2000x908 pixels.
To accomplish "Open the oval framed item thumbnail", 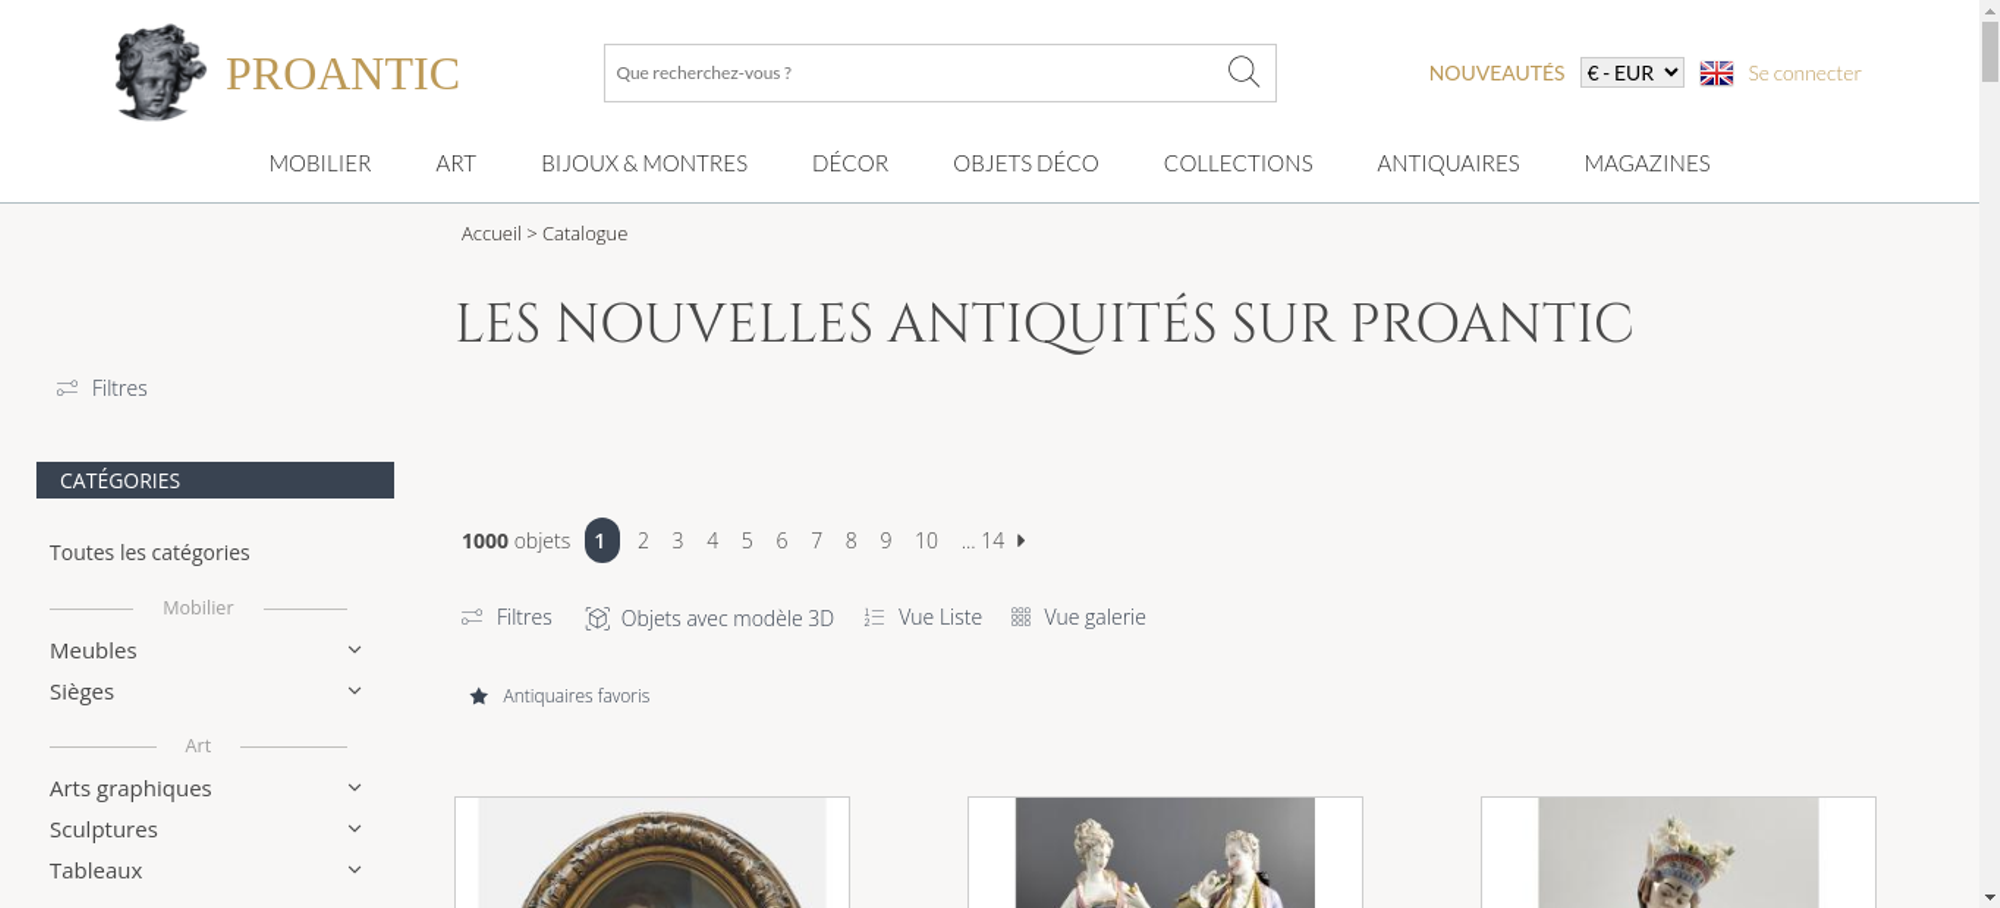I will pyautogui.click(x=652, y=853).
